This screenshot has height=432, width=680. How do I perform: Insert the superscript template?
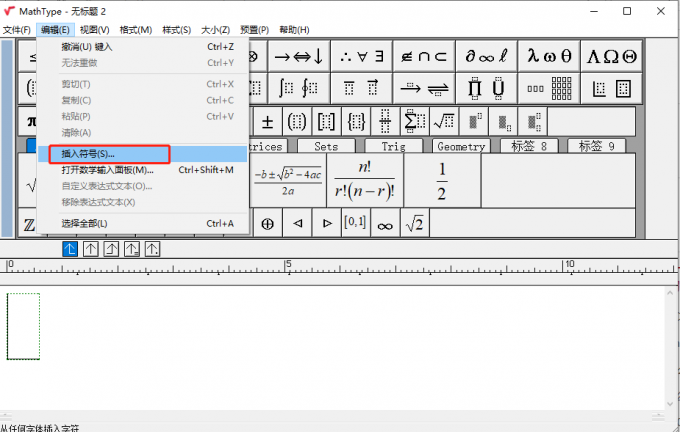click(x=474, y=122)
